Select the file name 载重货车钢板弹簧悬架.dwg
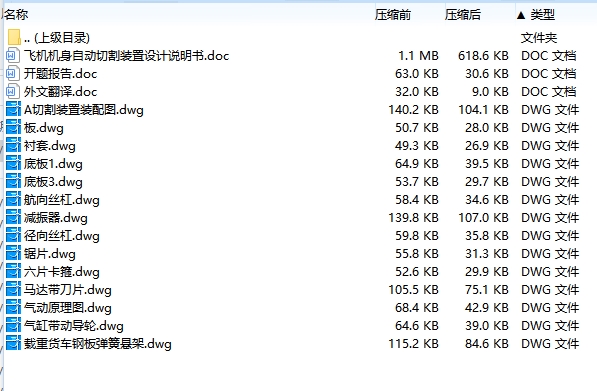597x391 pixels. 97,344
